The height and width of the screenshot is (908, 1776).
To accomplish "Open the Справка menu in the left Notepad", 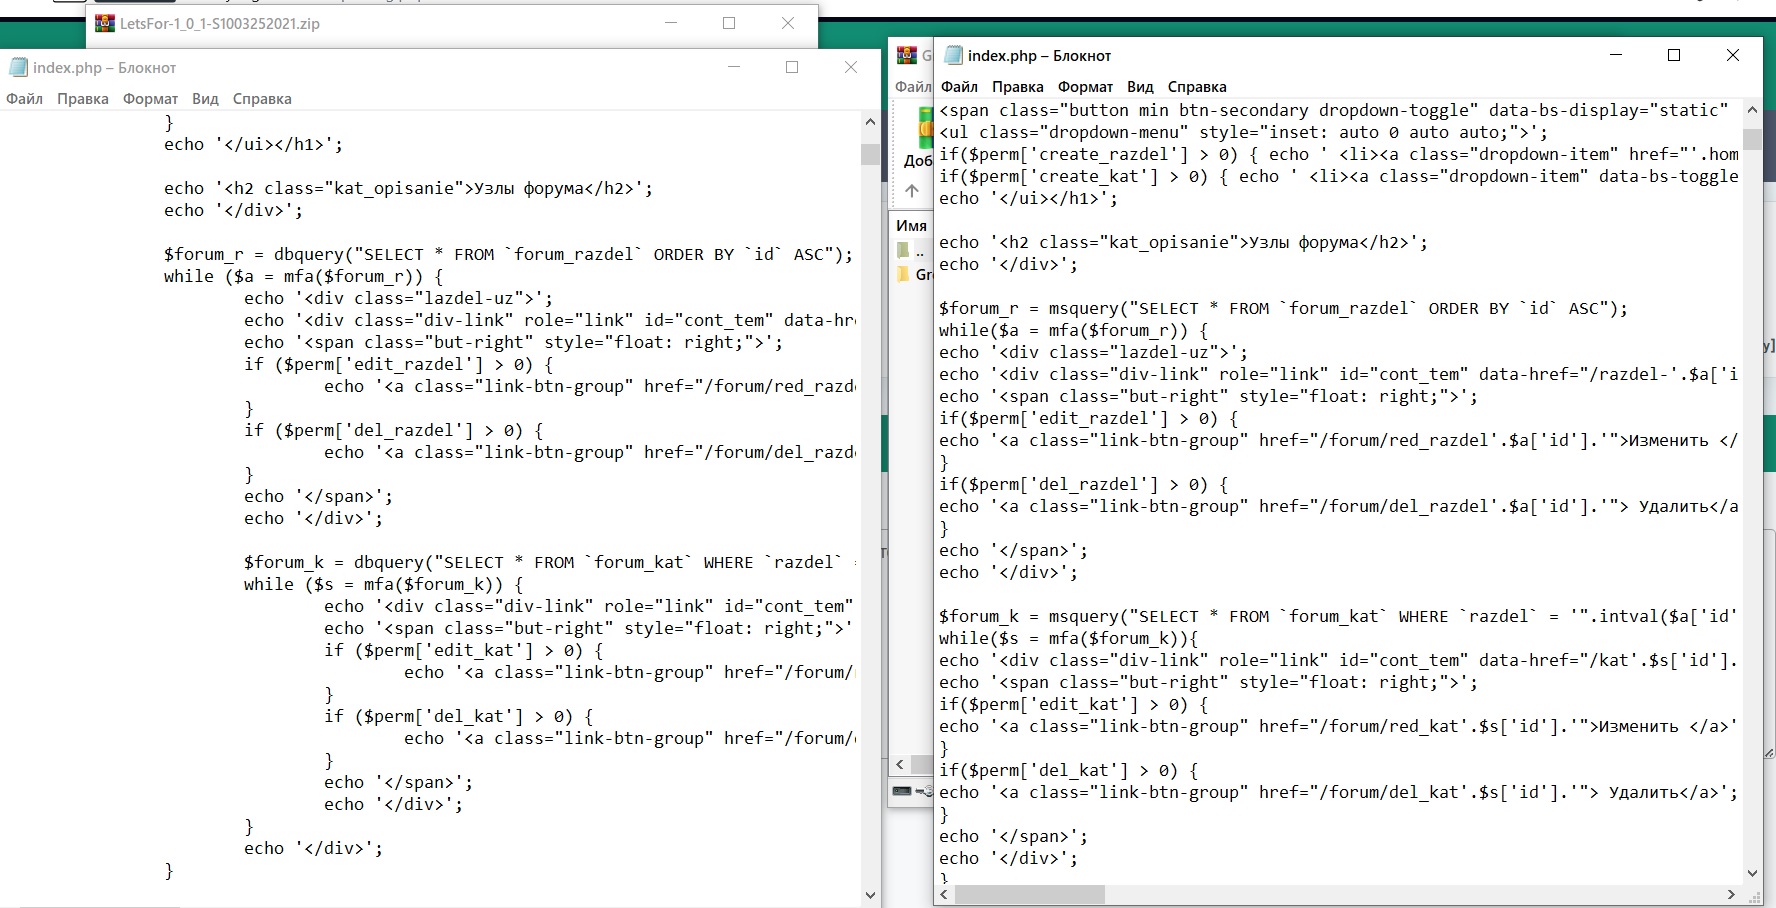I will (262, 98).
